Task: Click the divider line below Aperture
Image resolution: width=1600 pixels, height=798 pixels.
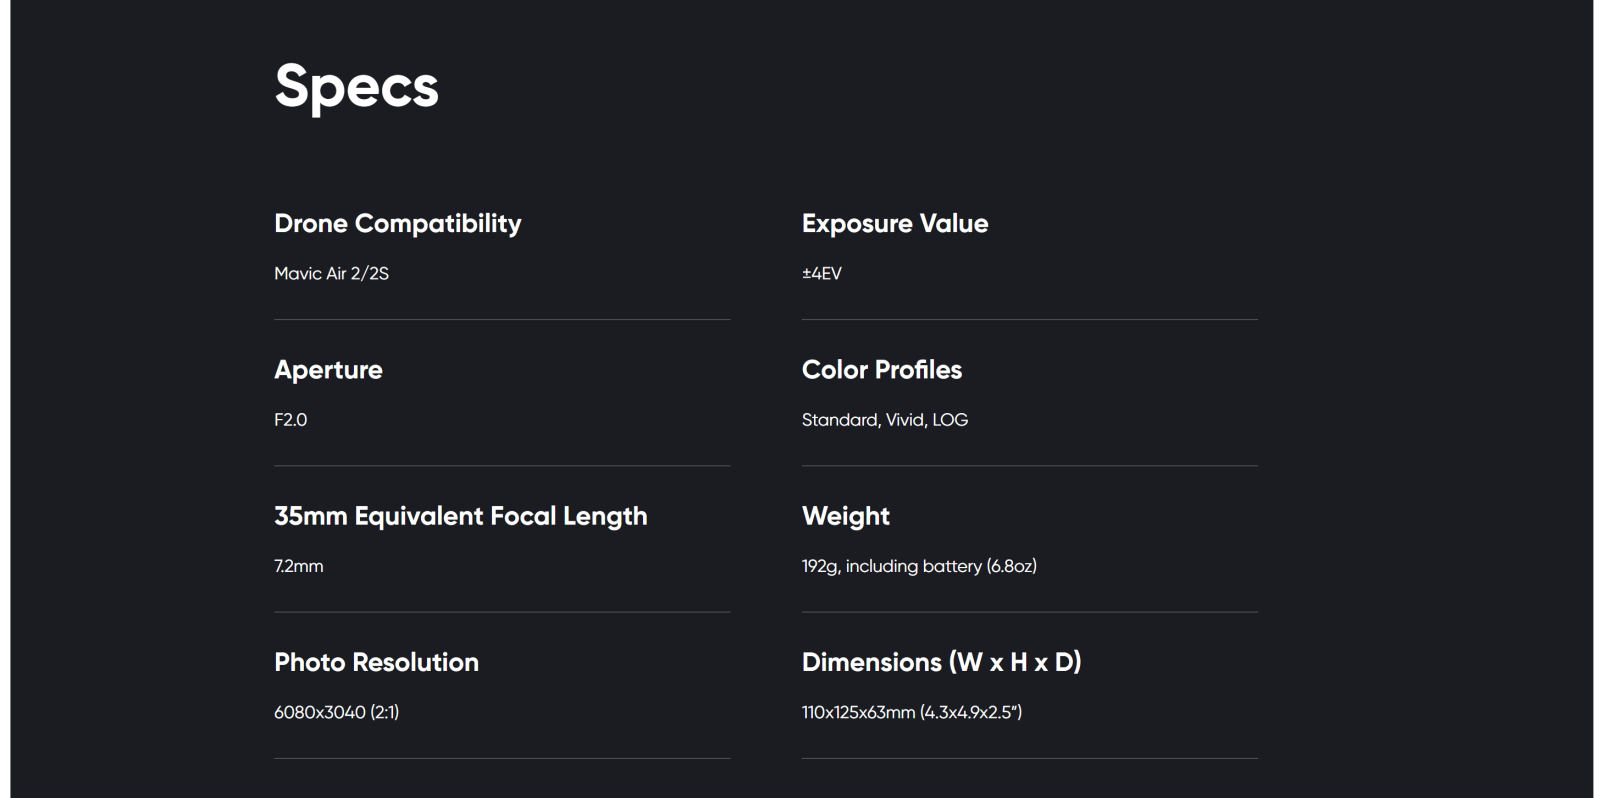Action: (502, 466)
